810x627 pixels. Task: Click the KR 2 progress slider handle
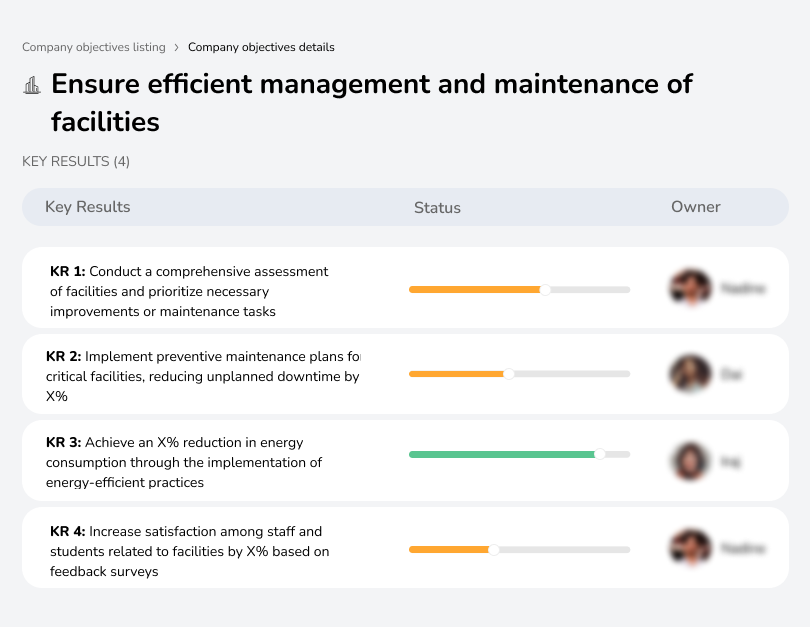tap(509, 374)
